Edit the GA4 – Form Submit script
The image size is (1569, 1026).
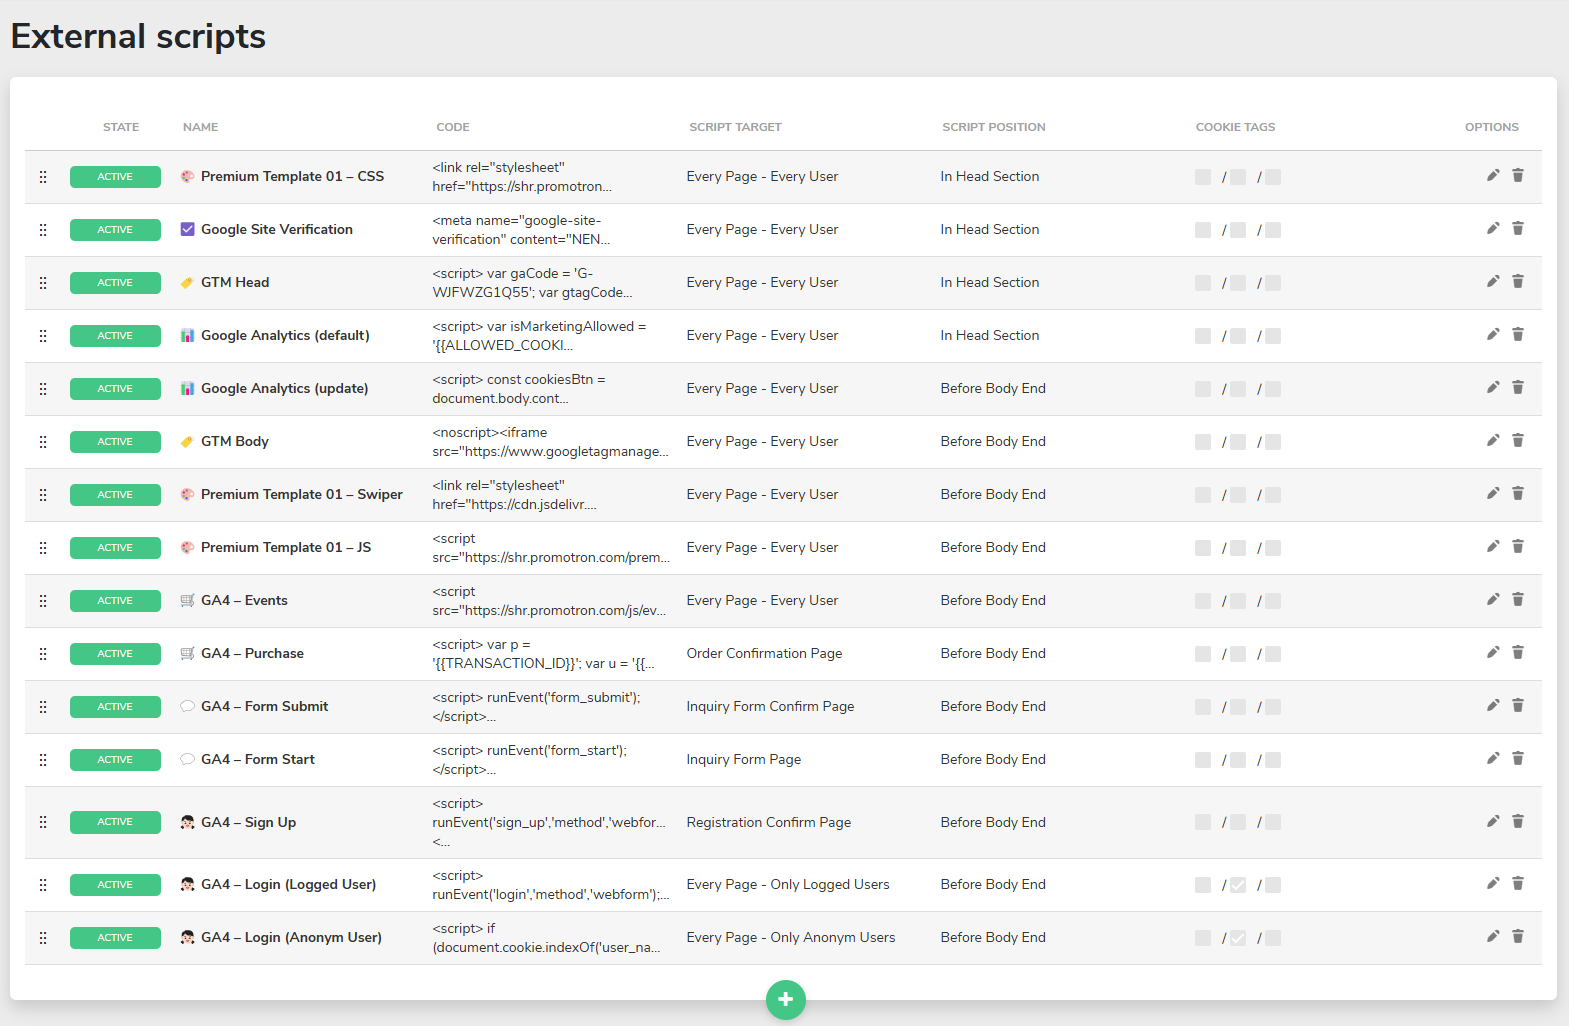(1493, 705)
